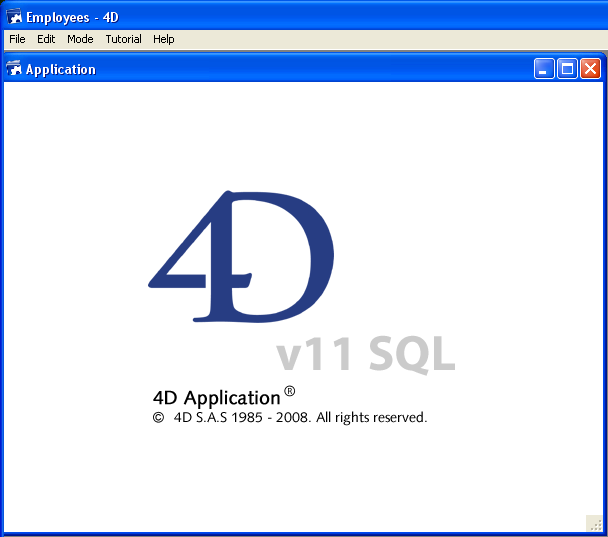This screenshot has height=537, width=608.
Task: Open the Help menu
Action: click(164, 39)
